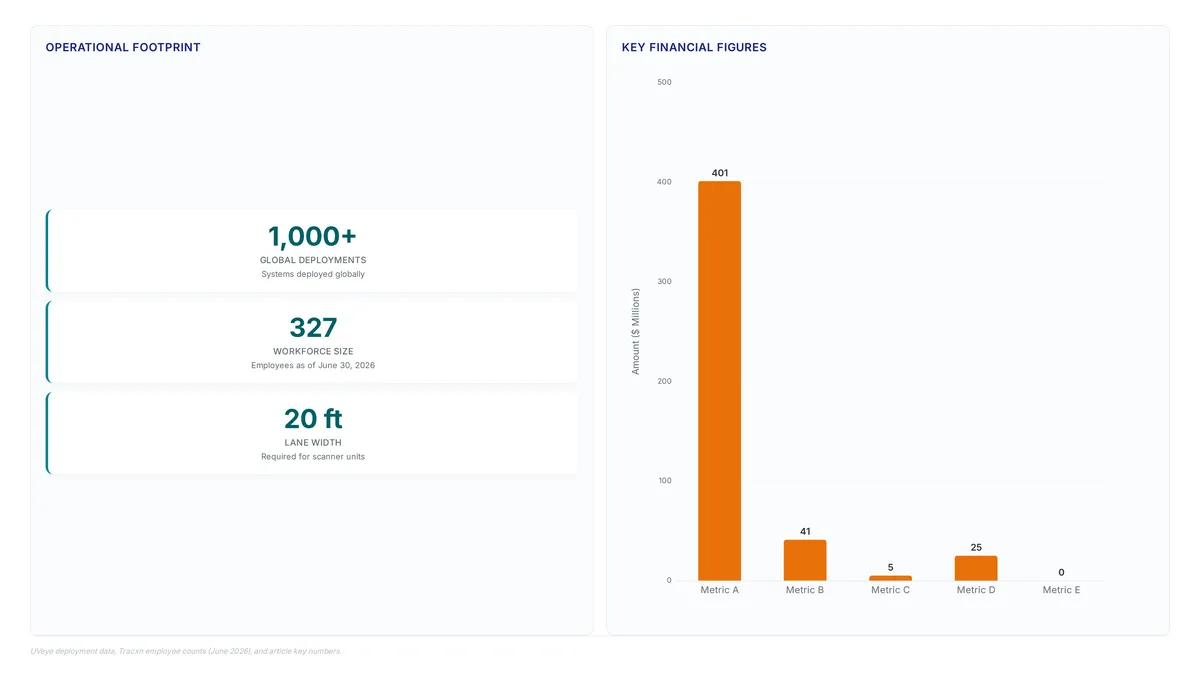Click the 500 tick on y-axis
This screenshot has width=1200, height=675.
pos(664,82)
